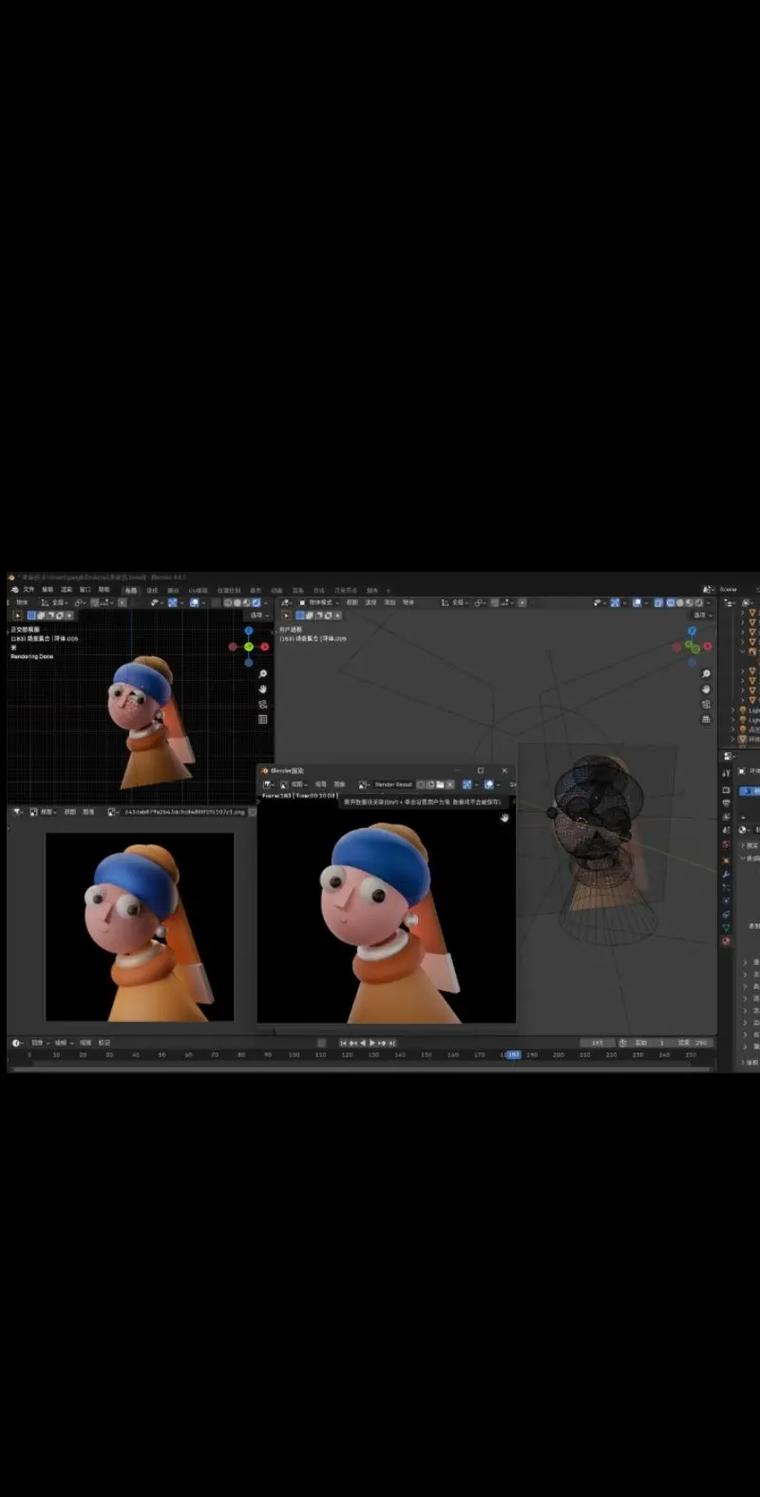The width and height of the screenshot is (760, 1497).
Task: Open Select menu (选择) in right viewport
Action: (371, 602)
